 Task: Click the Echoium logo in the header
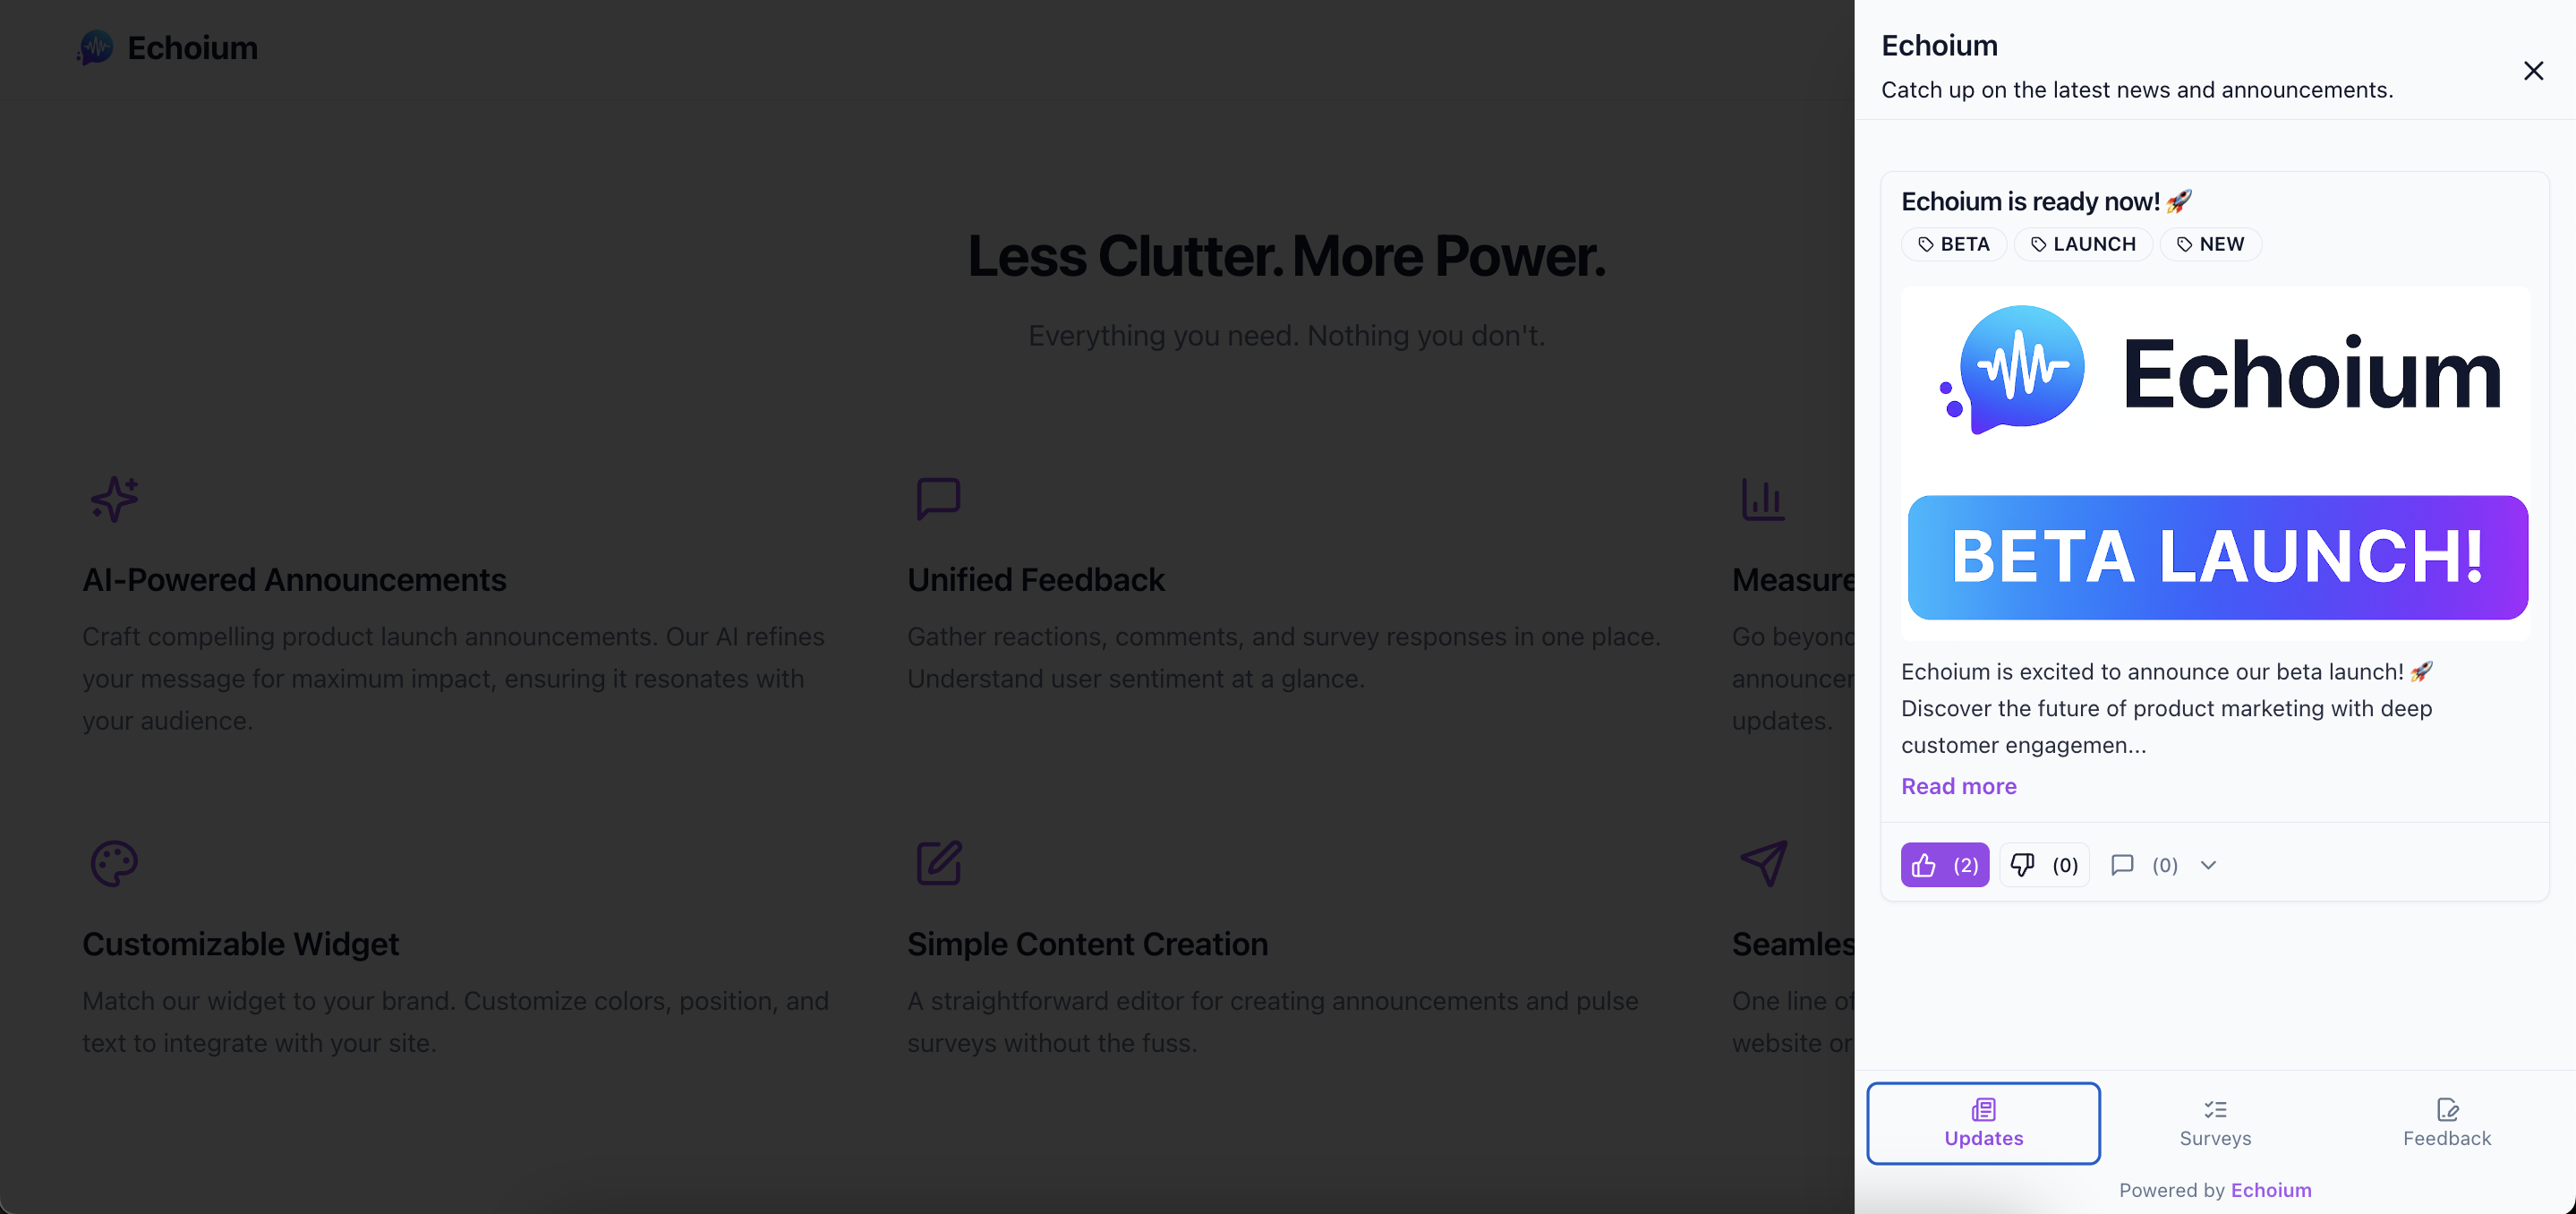tap(168, 48)
